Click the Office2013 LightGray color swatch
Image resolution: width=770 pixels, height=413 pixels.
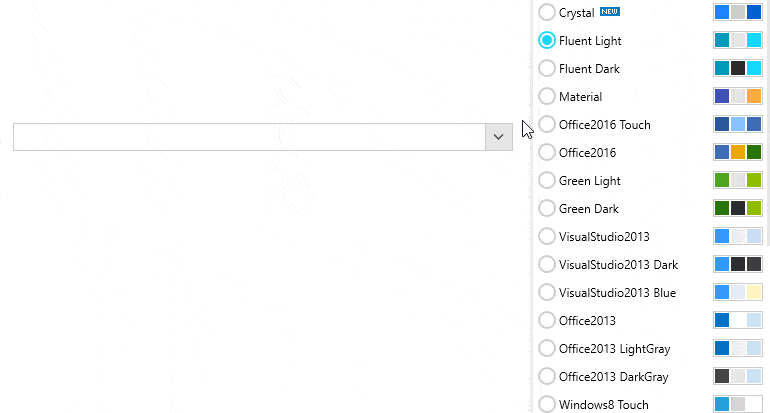(x=738, y=348)
